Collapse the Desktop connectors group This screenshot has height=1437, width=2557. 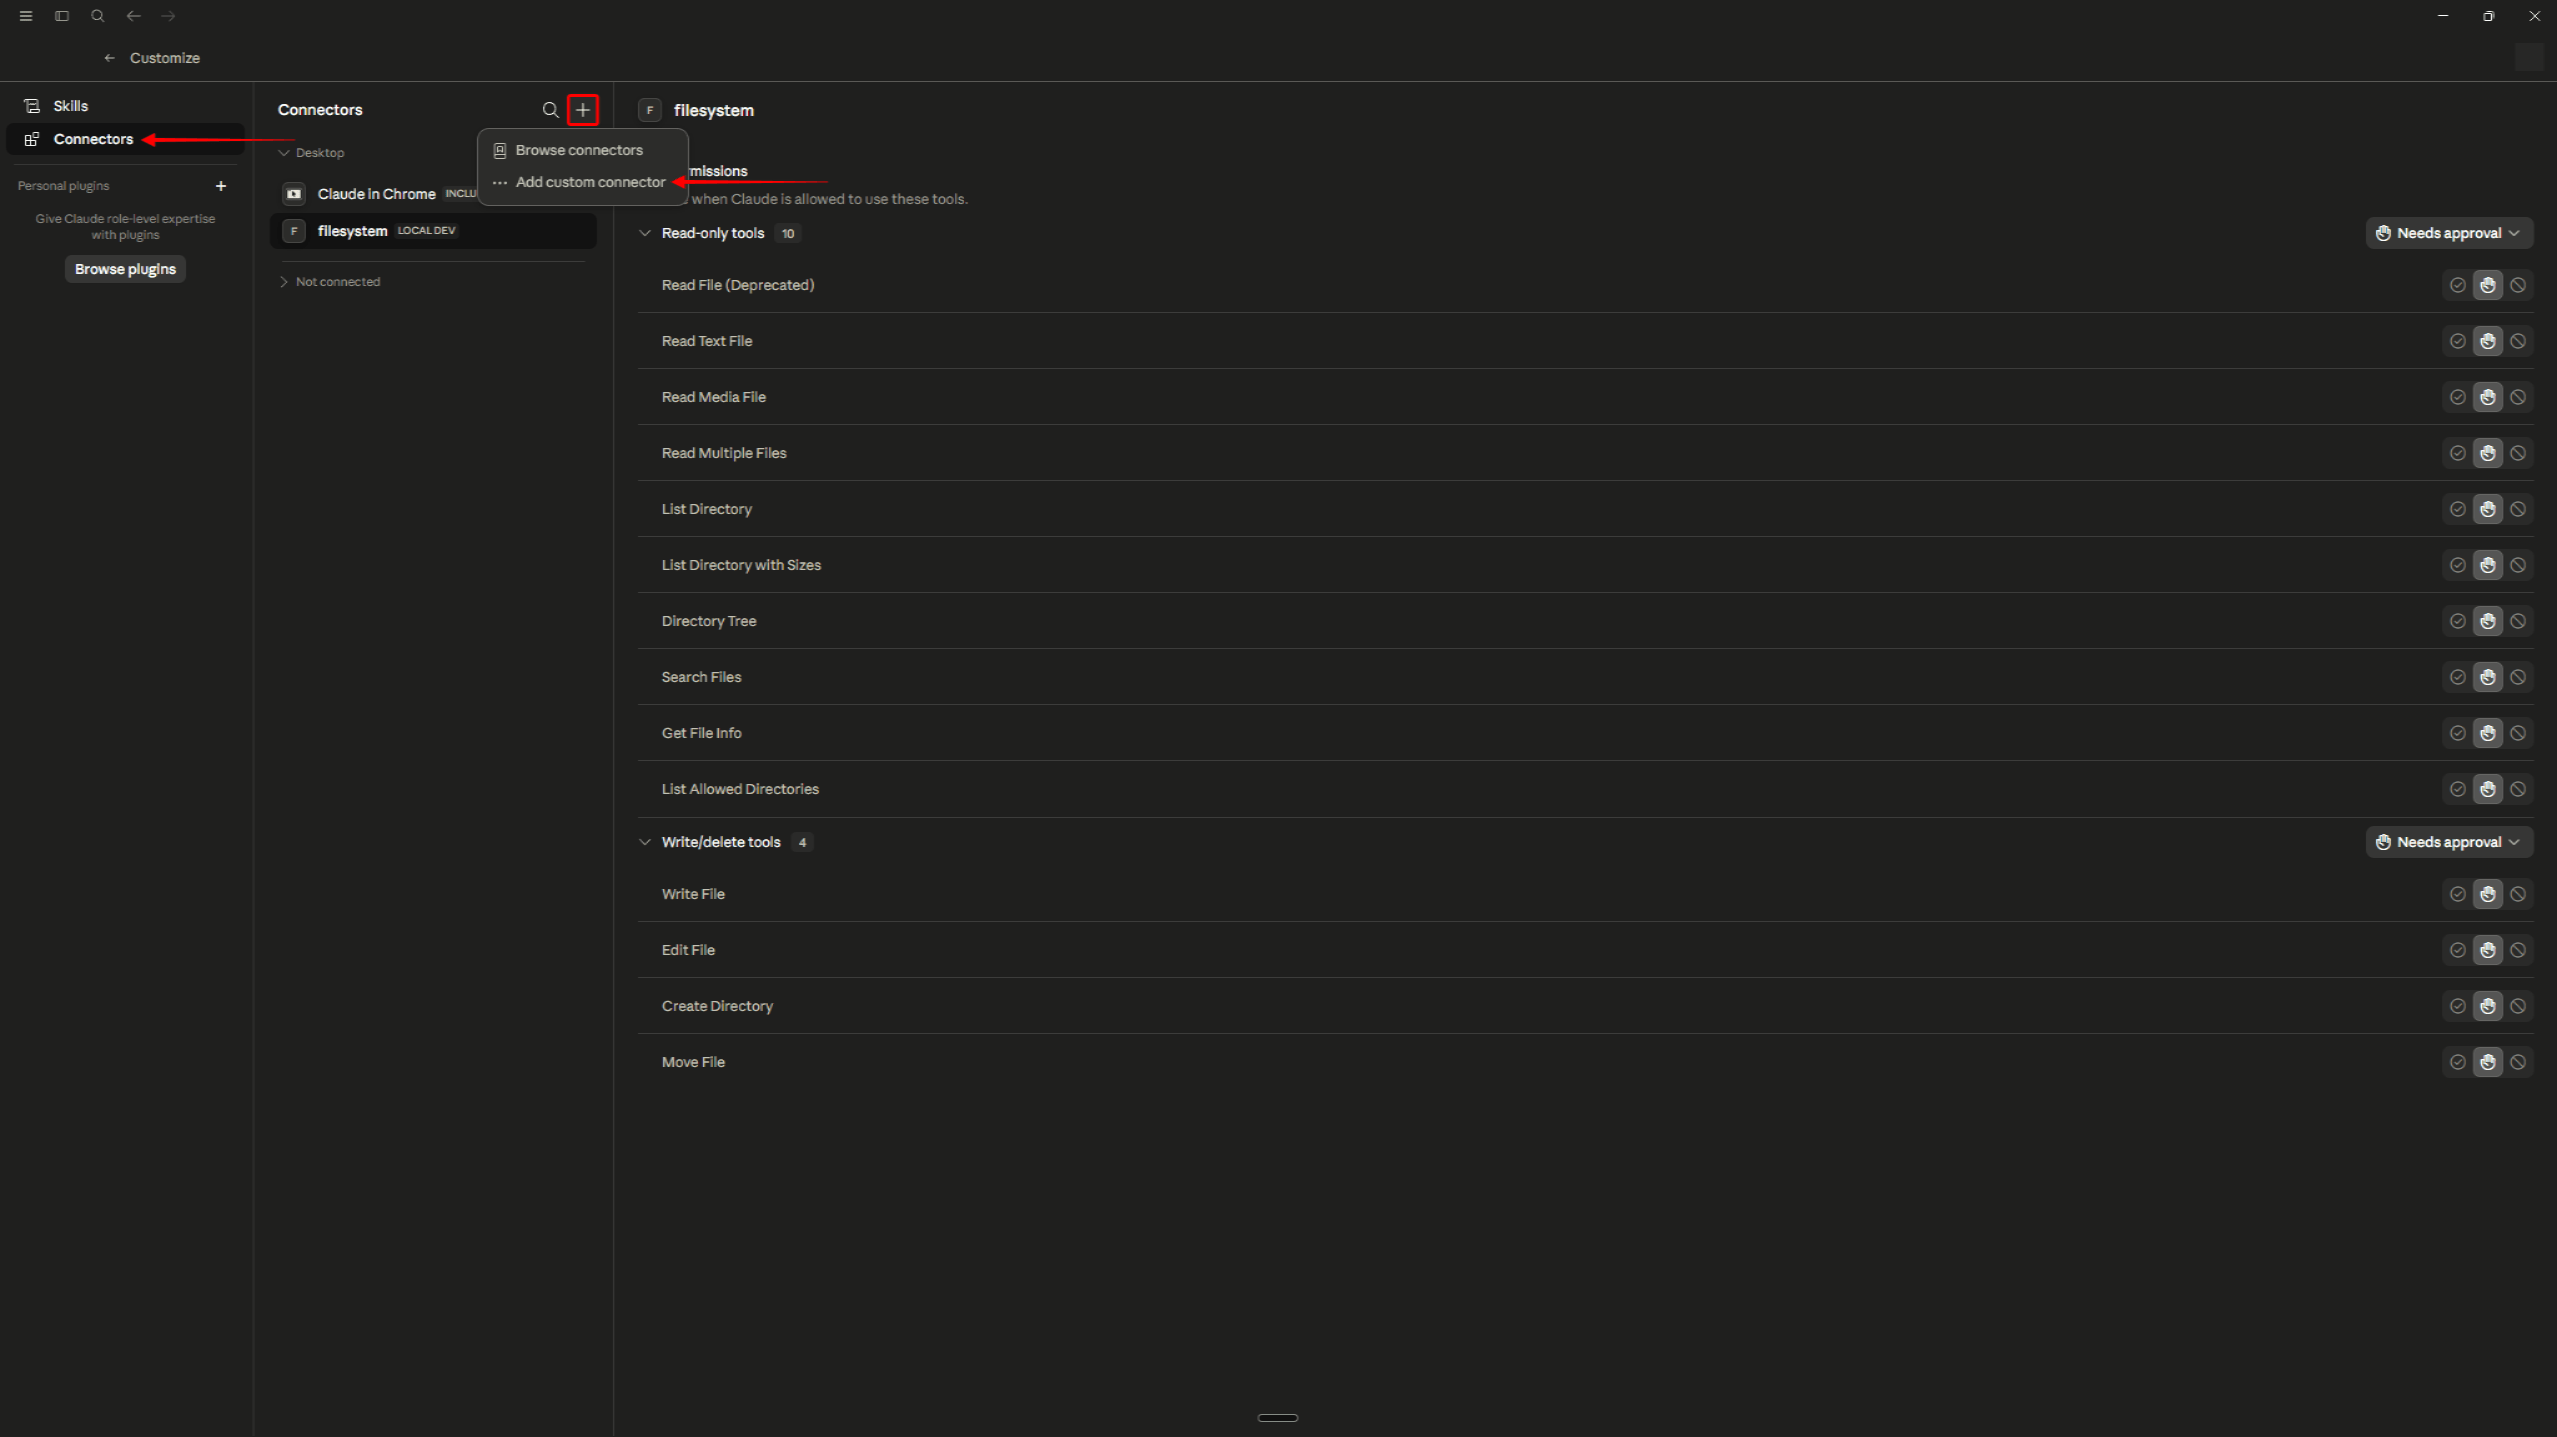312,153
